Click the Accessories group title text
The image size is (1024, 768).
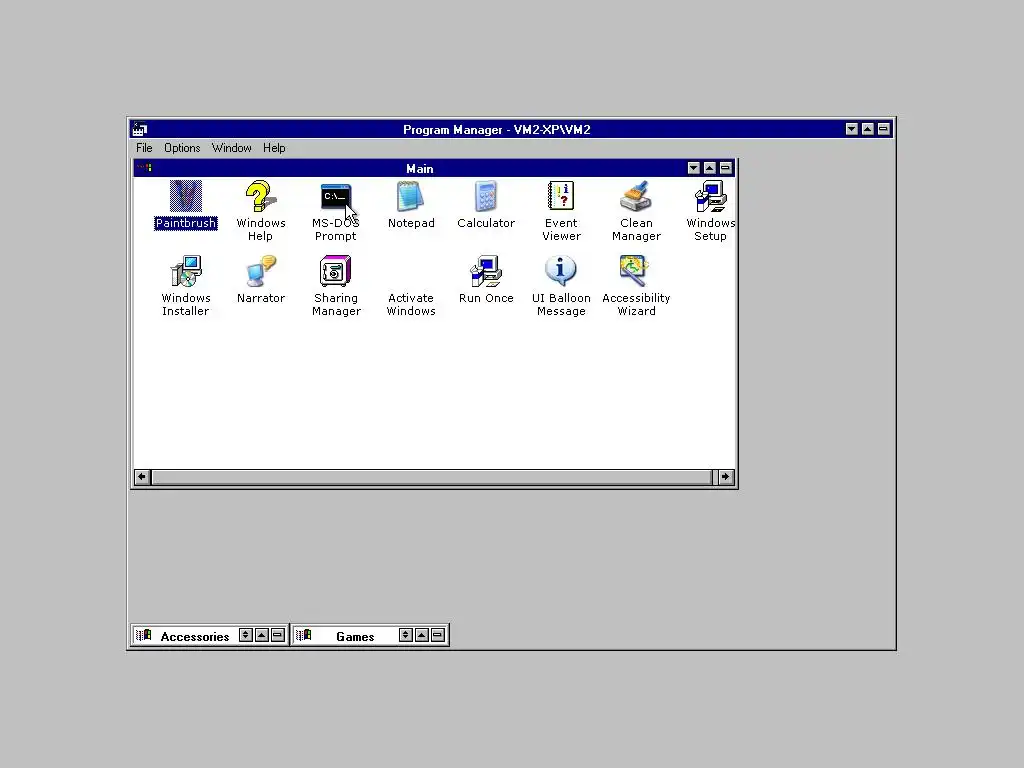[x=195, y=636]
